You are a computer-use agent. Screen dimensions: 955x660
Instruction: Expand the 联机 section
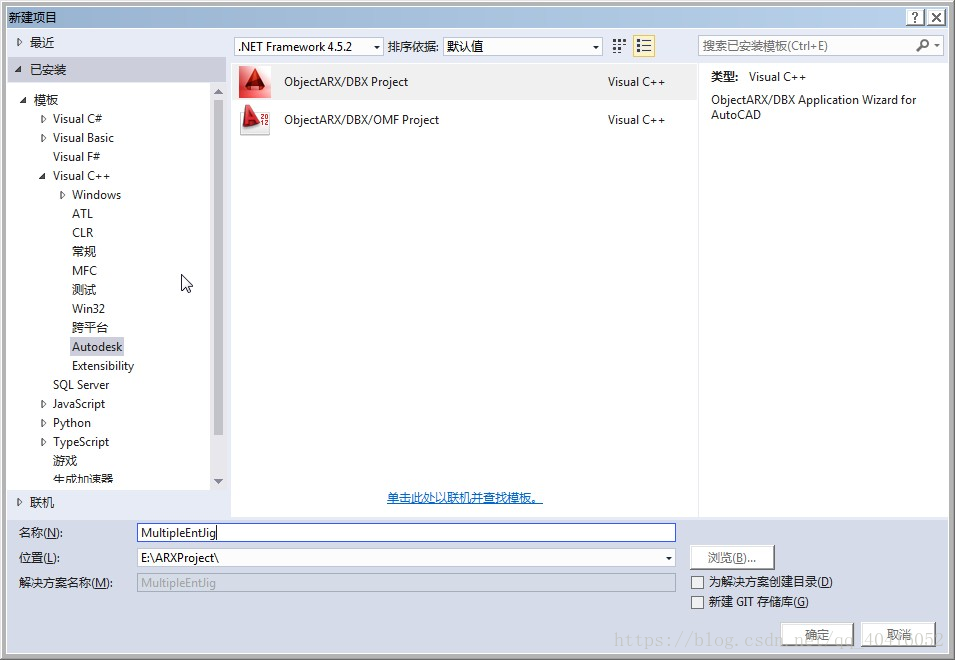click(x=19, y=502)
